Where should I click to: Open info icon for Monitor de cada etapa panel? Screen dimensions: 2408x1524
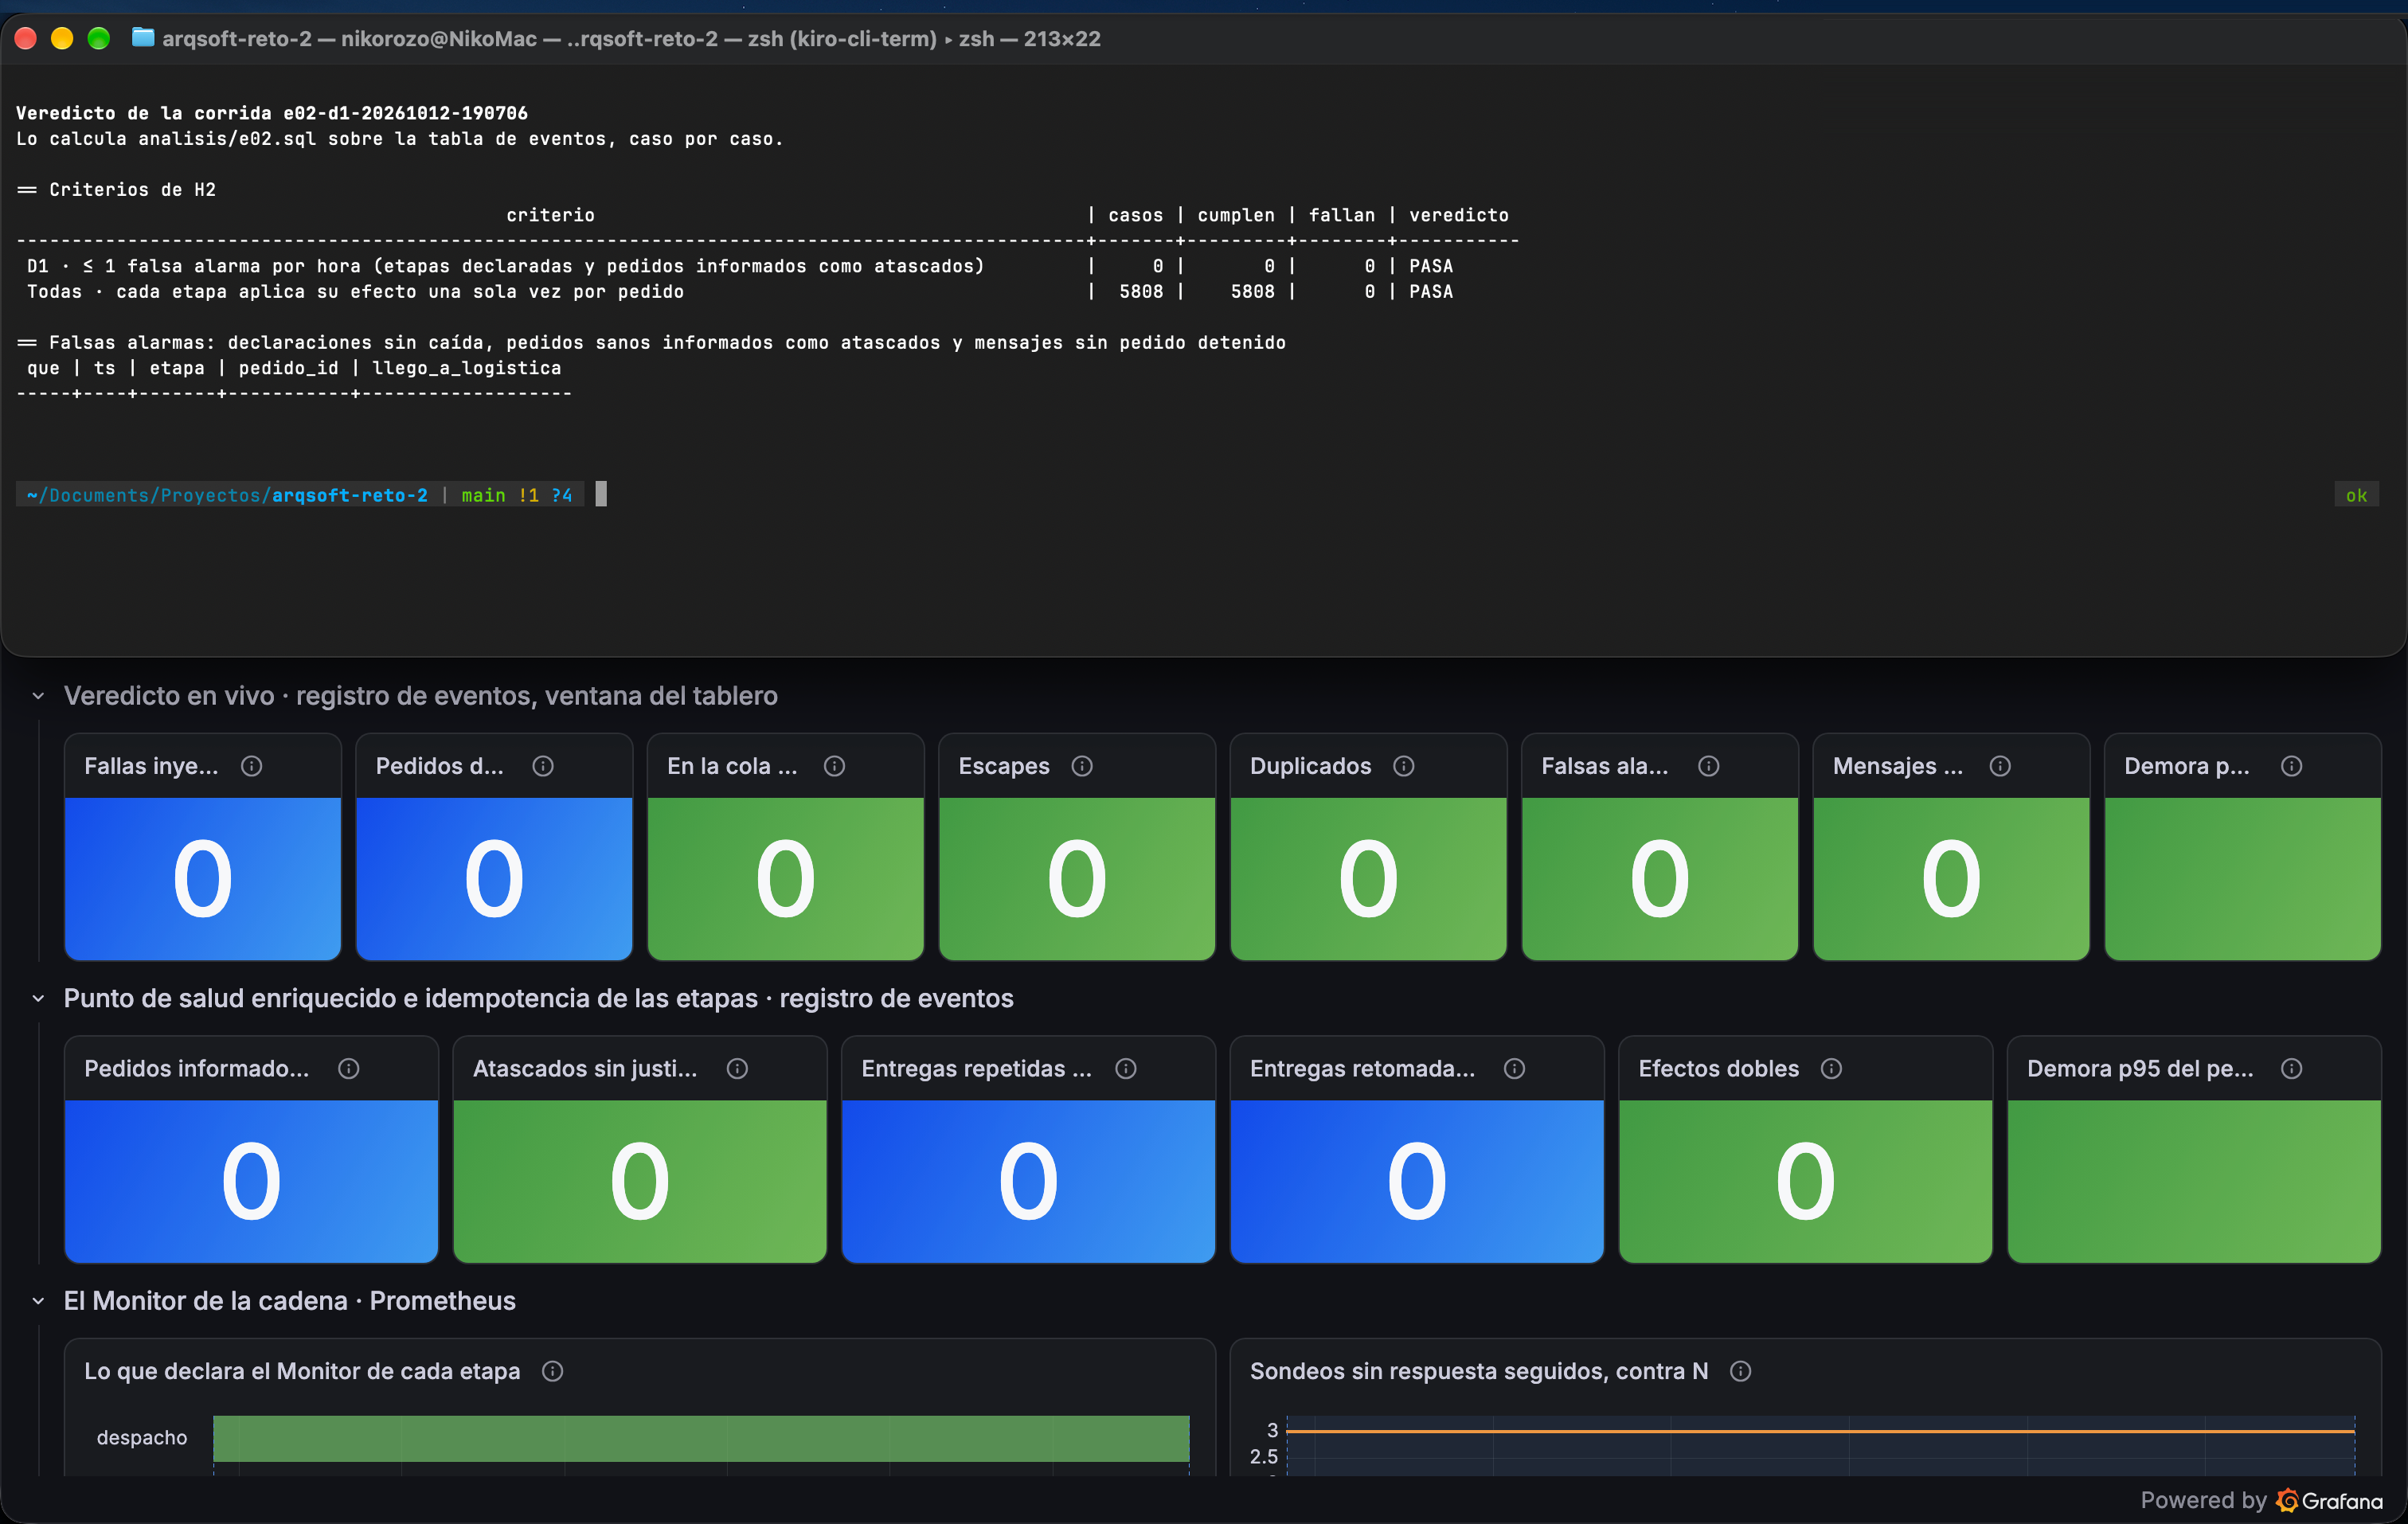tap(553, 1371)
